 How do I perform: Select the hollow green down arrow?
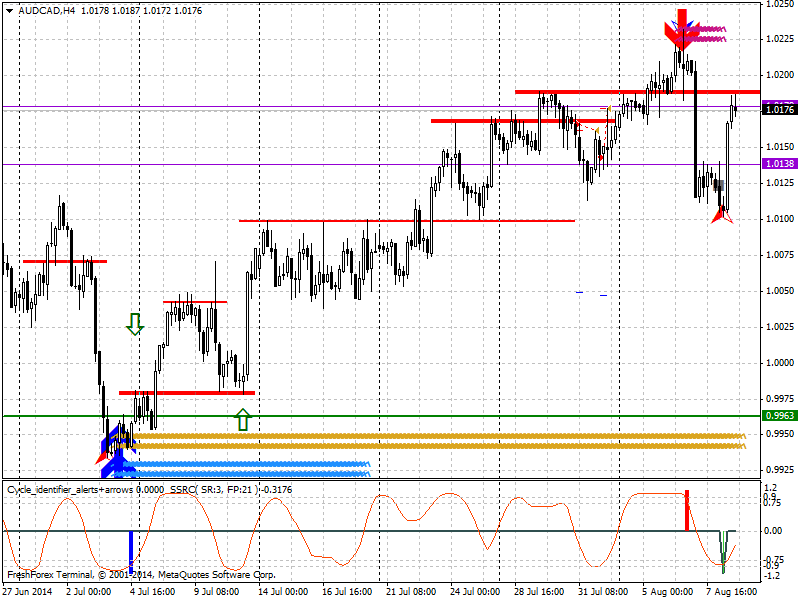(x=135, y=324)
